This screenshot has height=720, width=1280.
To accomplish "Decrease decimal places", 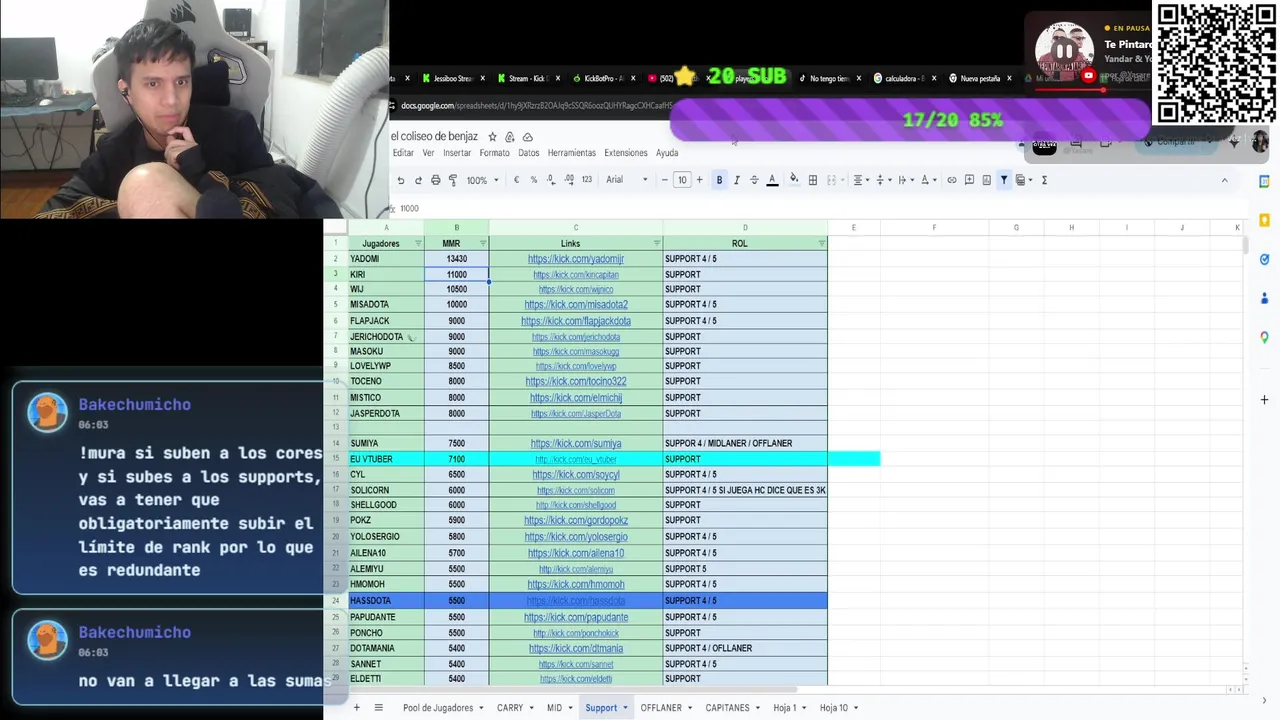I will 551,180.
